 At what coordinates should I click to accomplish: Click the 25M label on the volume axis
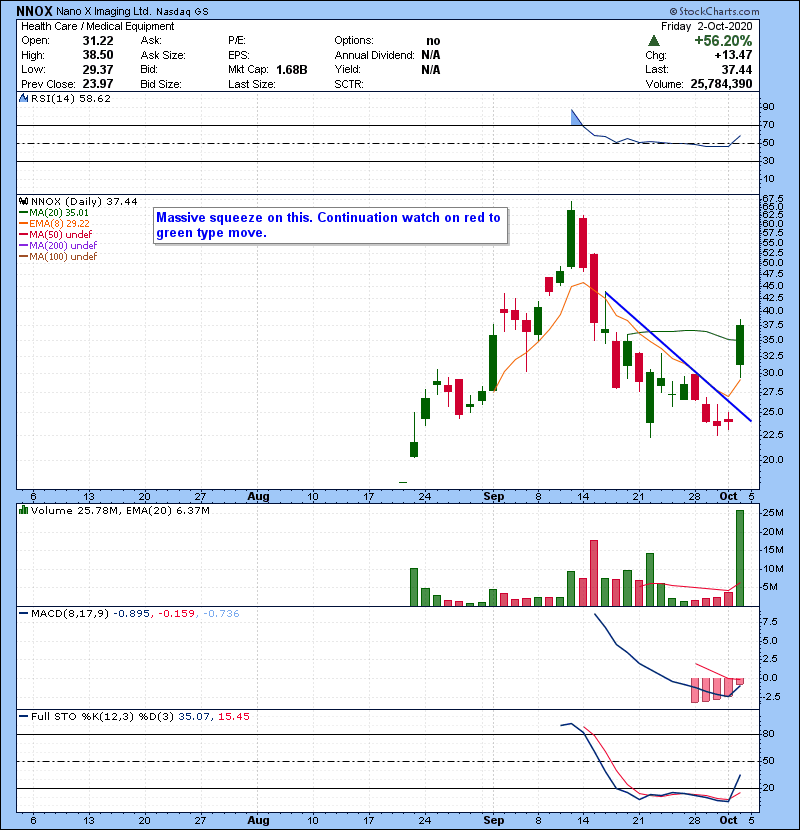click(x=772, y=512)
